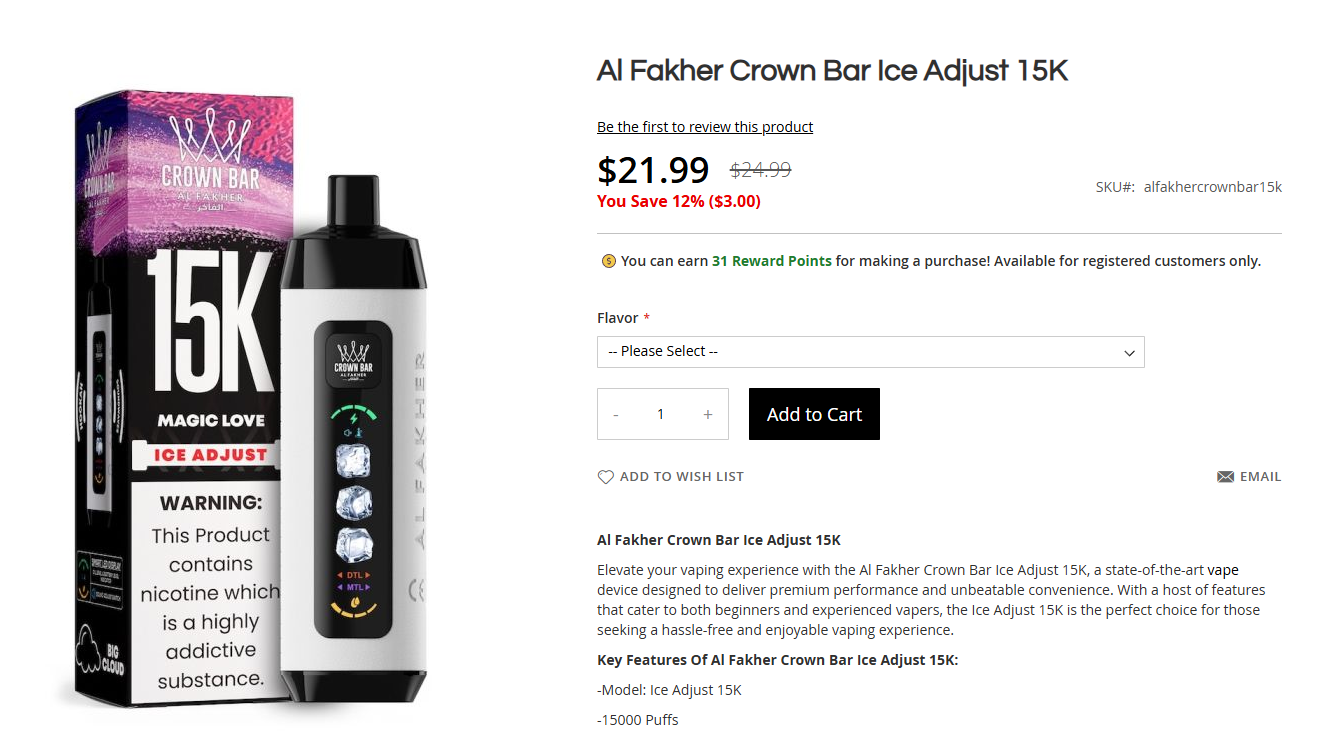Viewport: 1320px width, 733px height.
Task: Click the heart wish list icon
Action: tap(605, 477)
